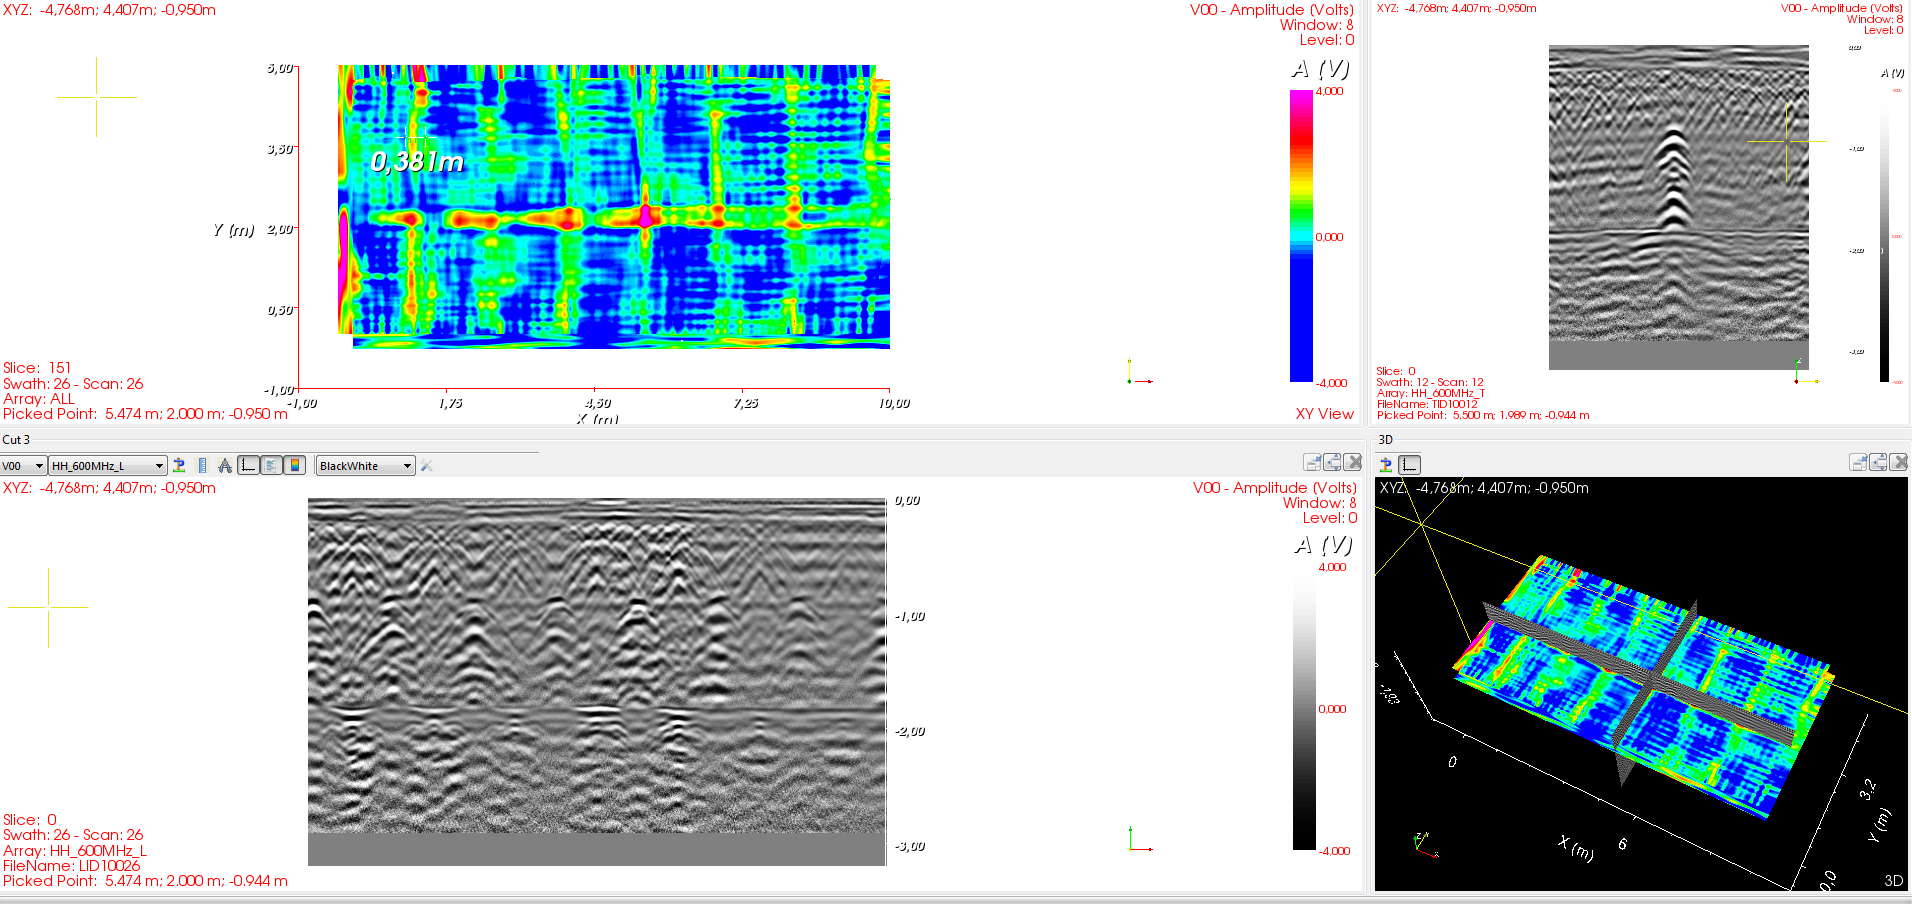Click the 0,381m measurement label on the map
The width and height of the screenshot is (1912, 904).
point(417,162)
